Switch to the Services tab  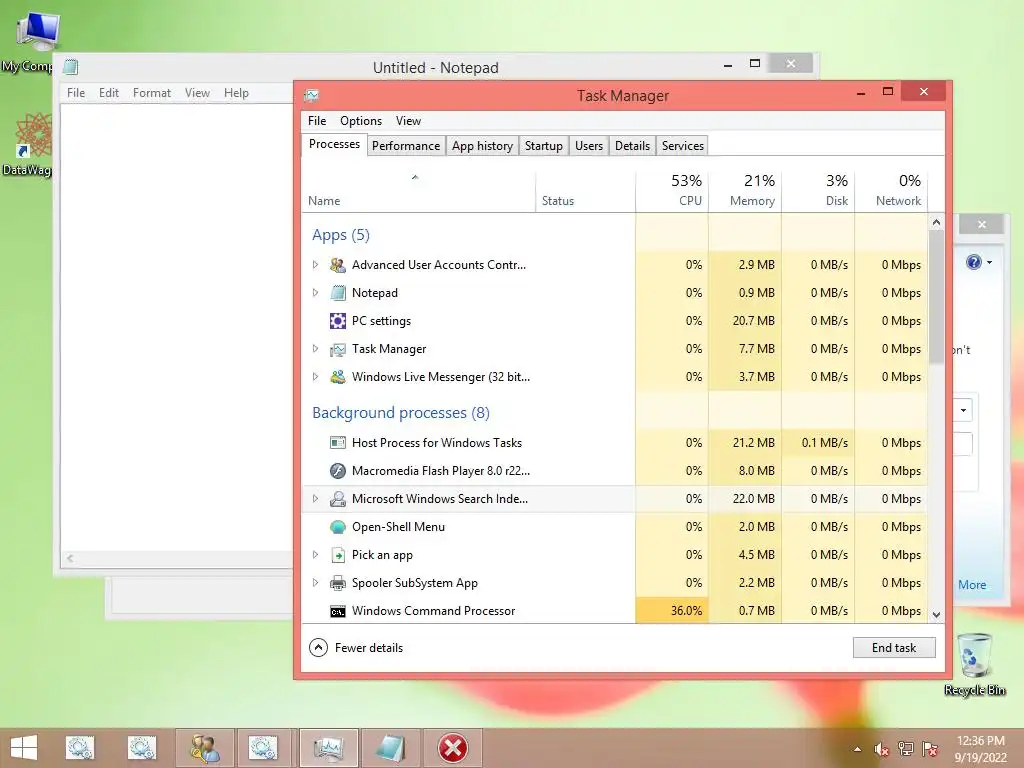[682, 146]
